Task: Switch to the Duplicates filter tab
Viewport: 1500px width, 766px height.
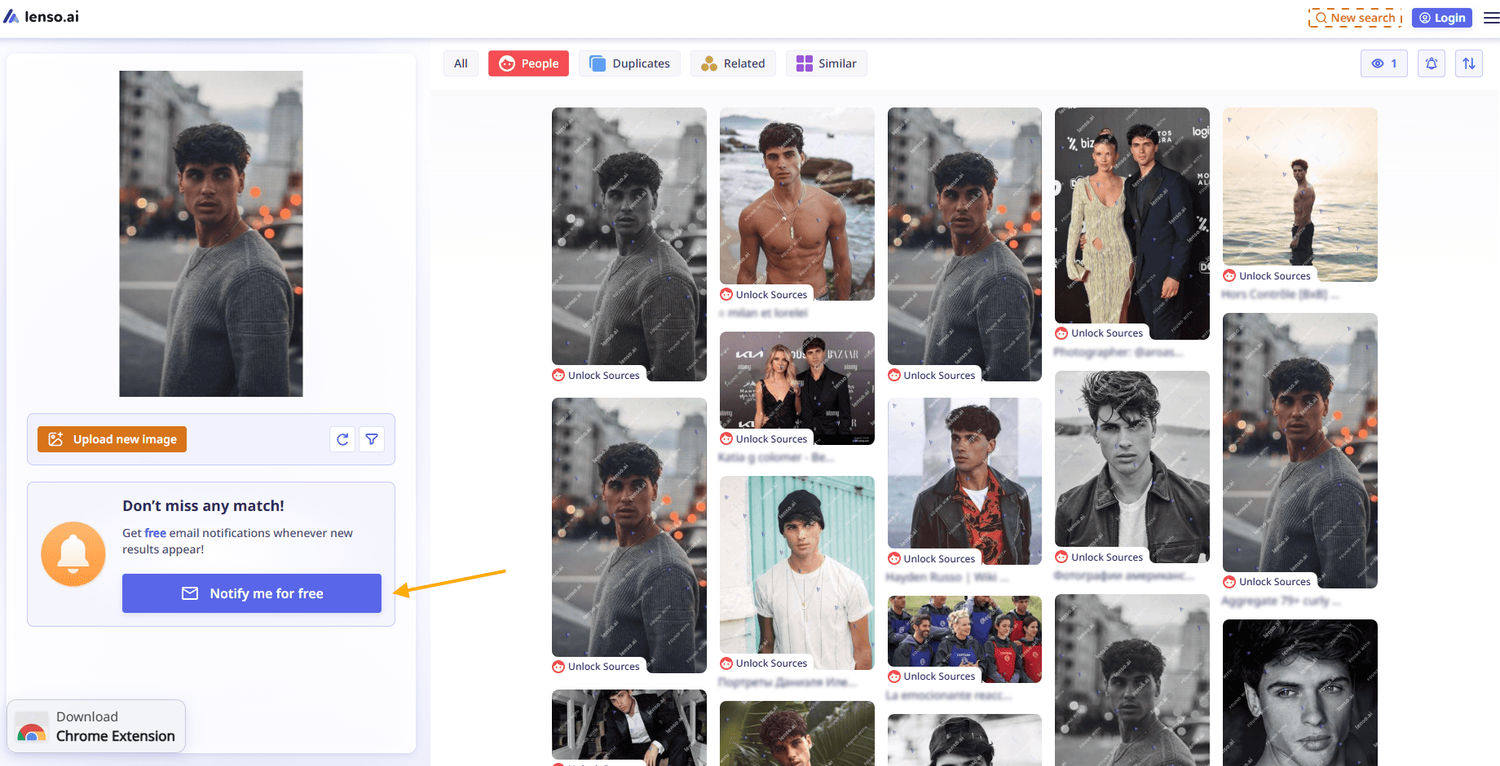Action: click(629, 63)
